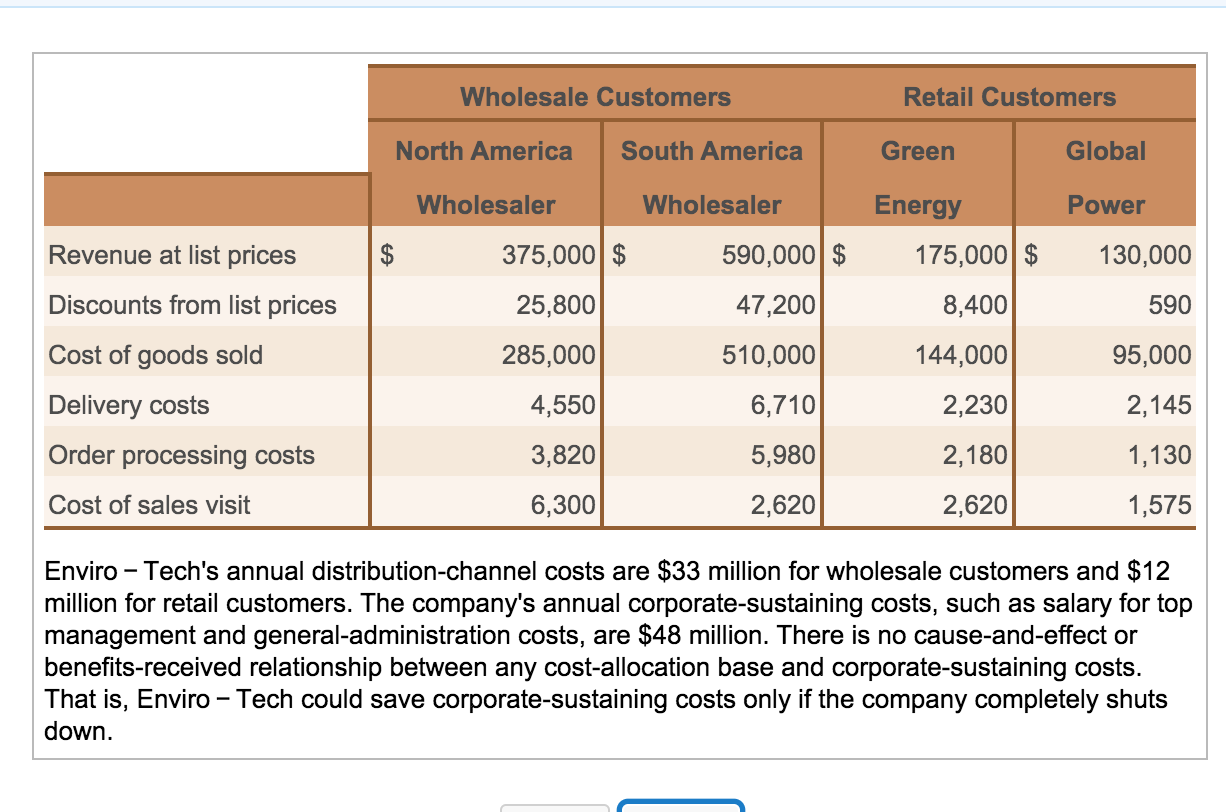Select the Delivery costs row label

pos(128,405)
